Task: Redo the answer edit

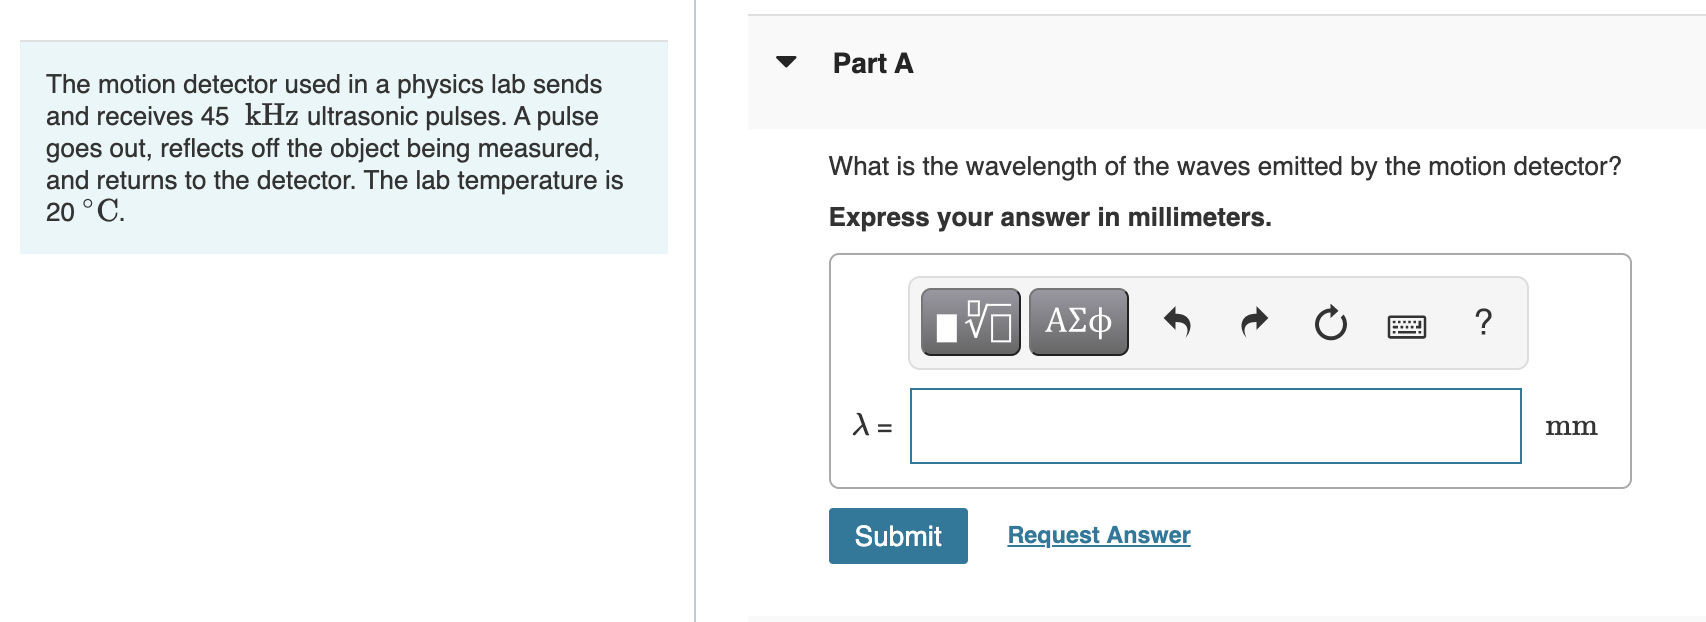Action: (1254, 322)
